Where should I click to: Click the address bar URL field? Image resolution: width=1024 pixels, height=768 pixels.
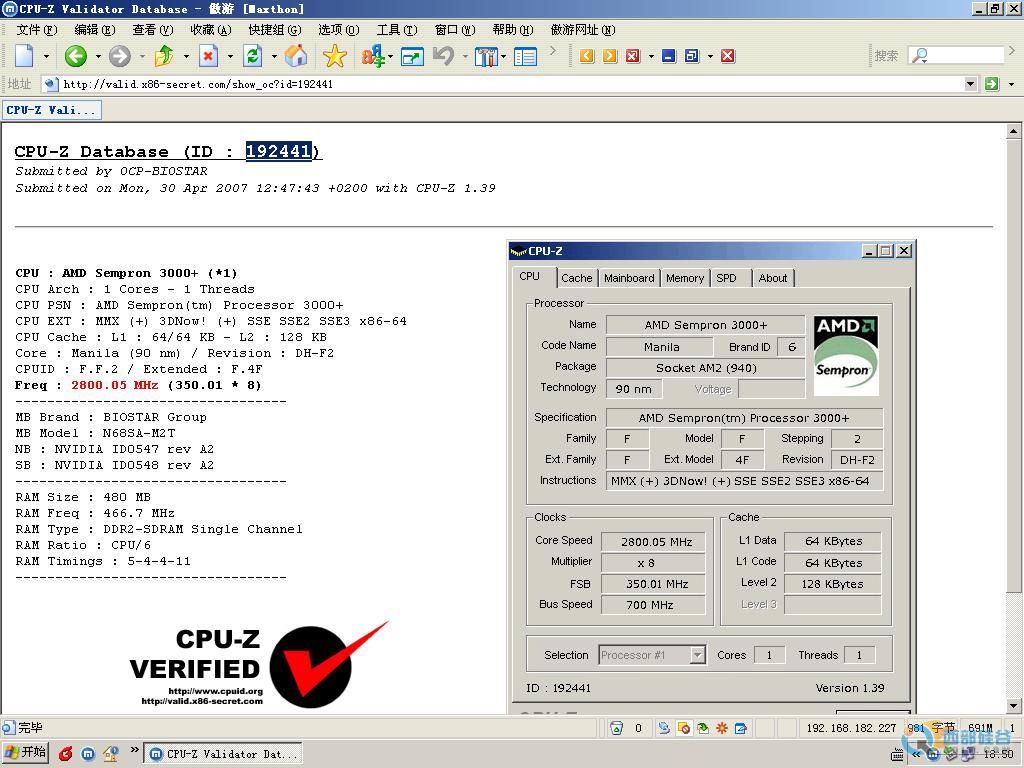pos(509,84)
